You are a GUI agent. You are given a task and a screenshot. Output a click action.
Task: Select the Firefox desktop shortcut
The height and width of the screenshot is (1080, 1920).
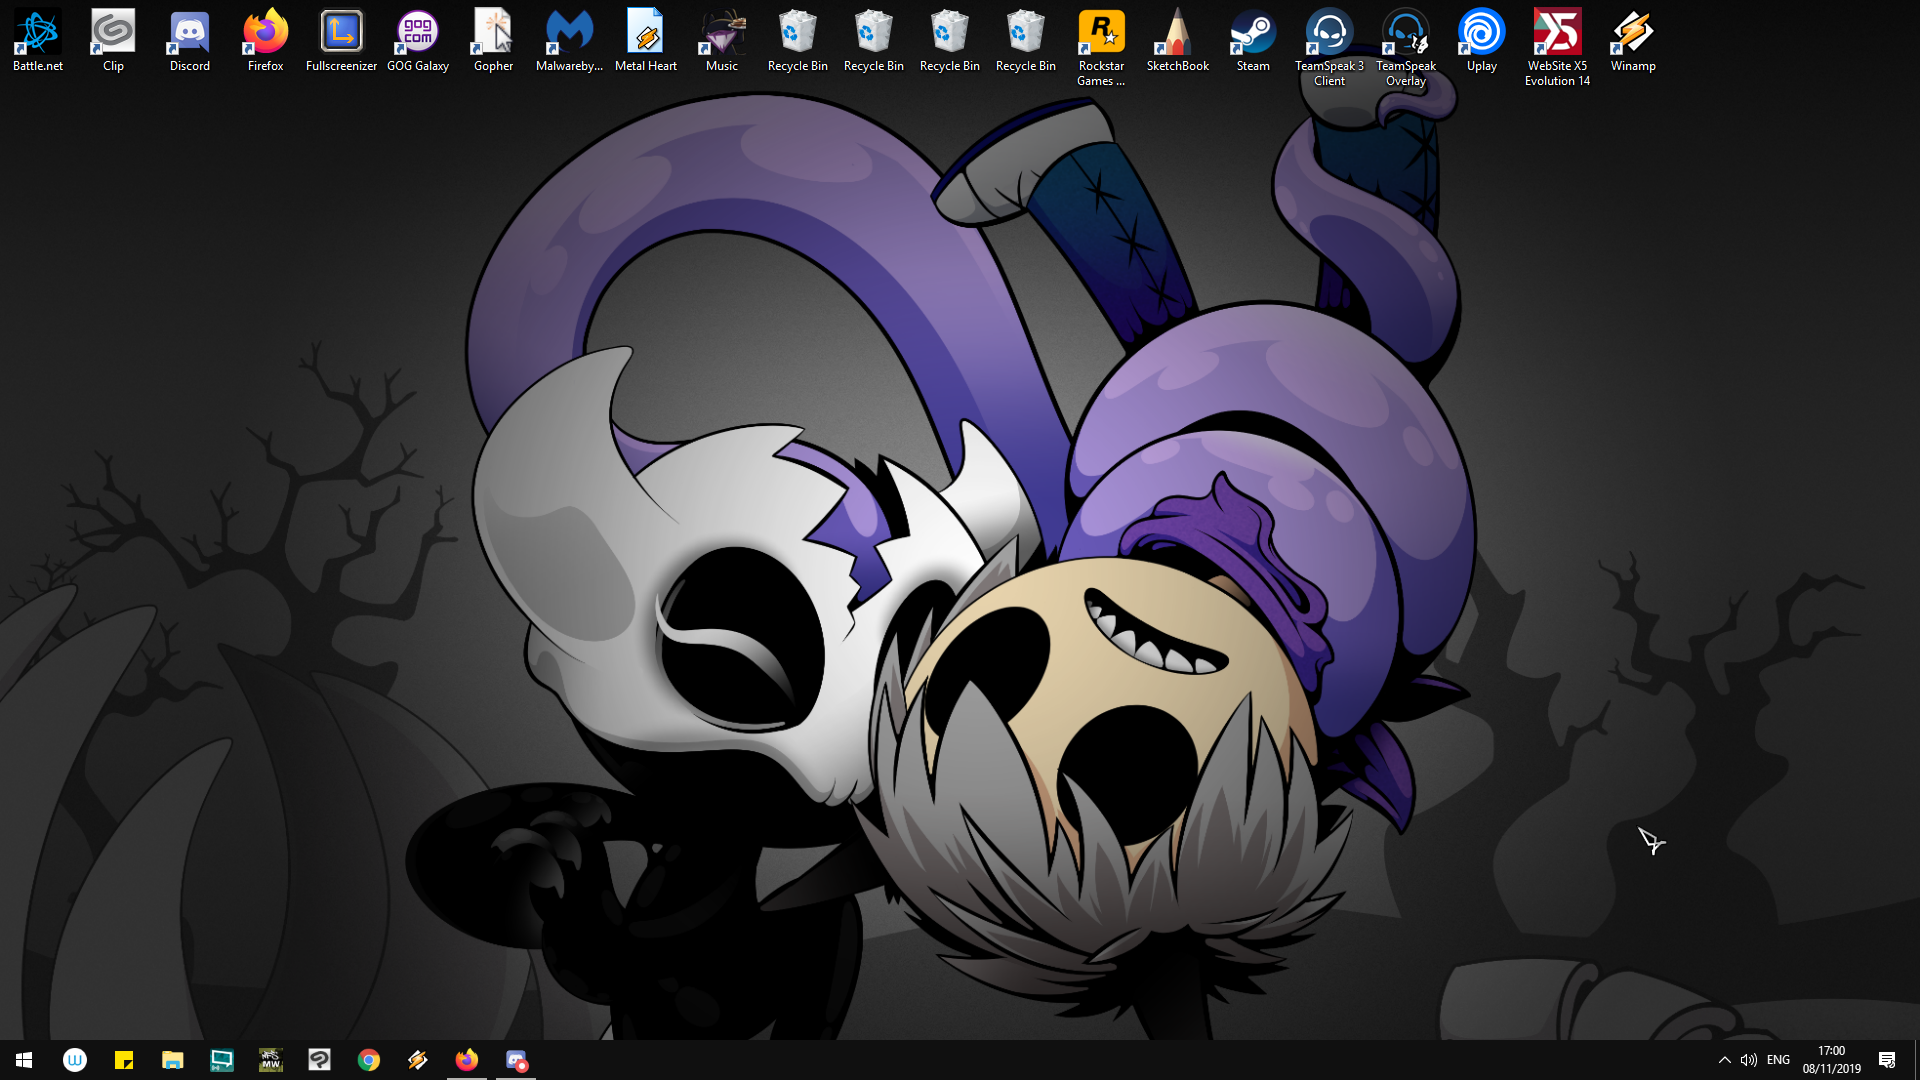coord(265,41)
